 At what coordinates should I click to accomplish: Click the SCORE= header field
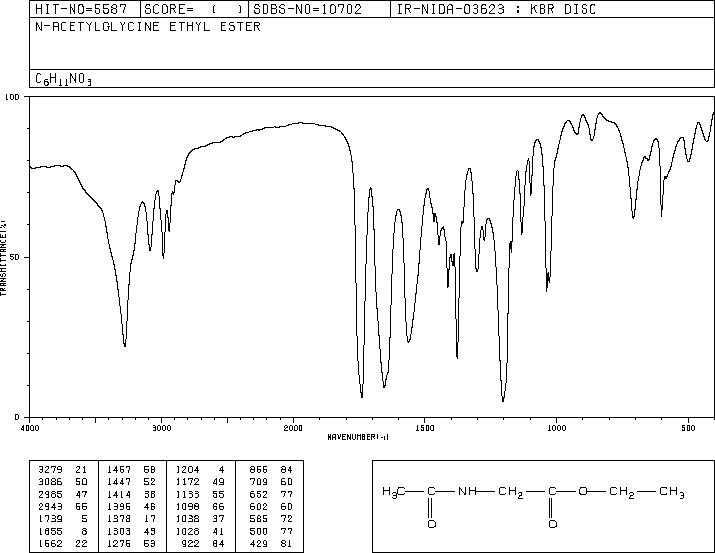click(194, 9)
